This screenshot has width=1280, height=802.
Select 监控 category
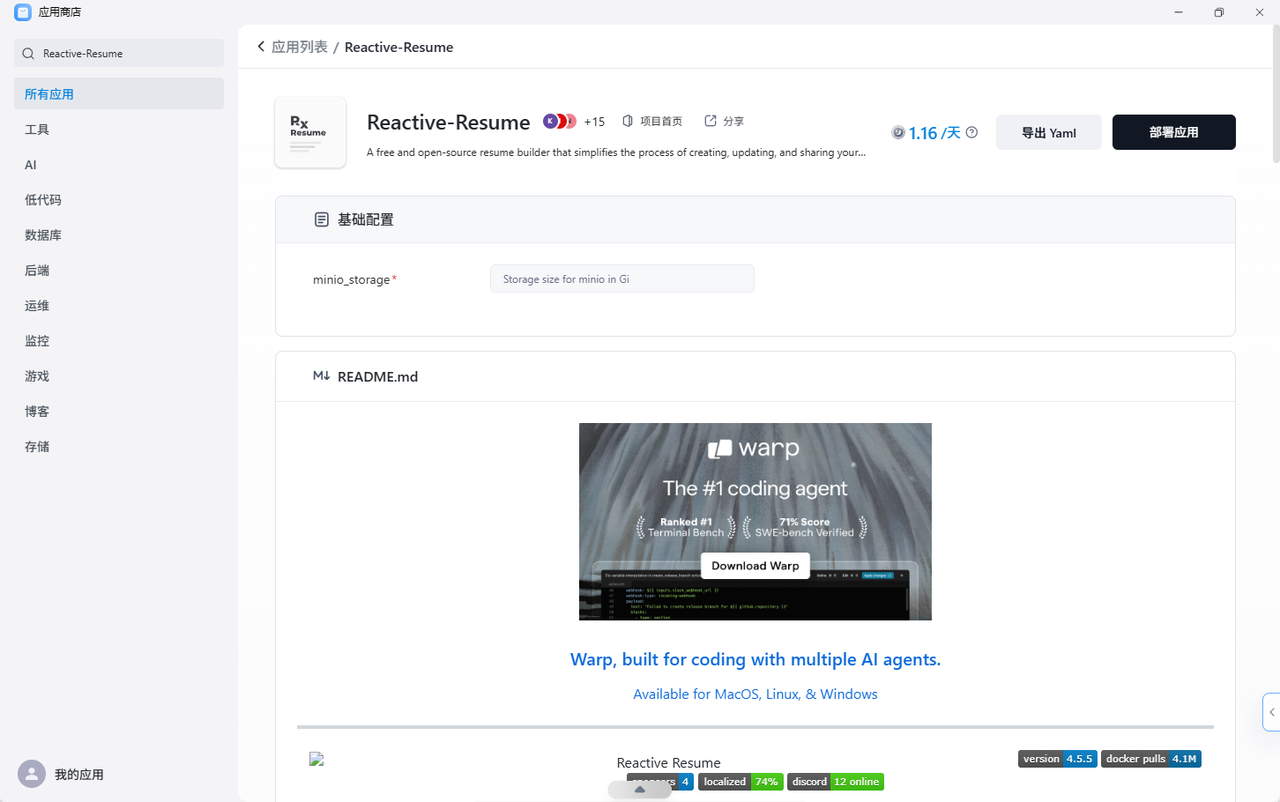point(119,341)
